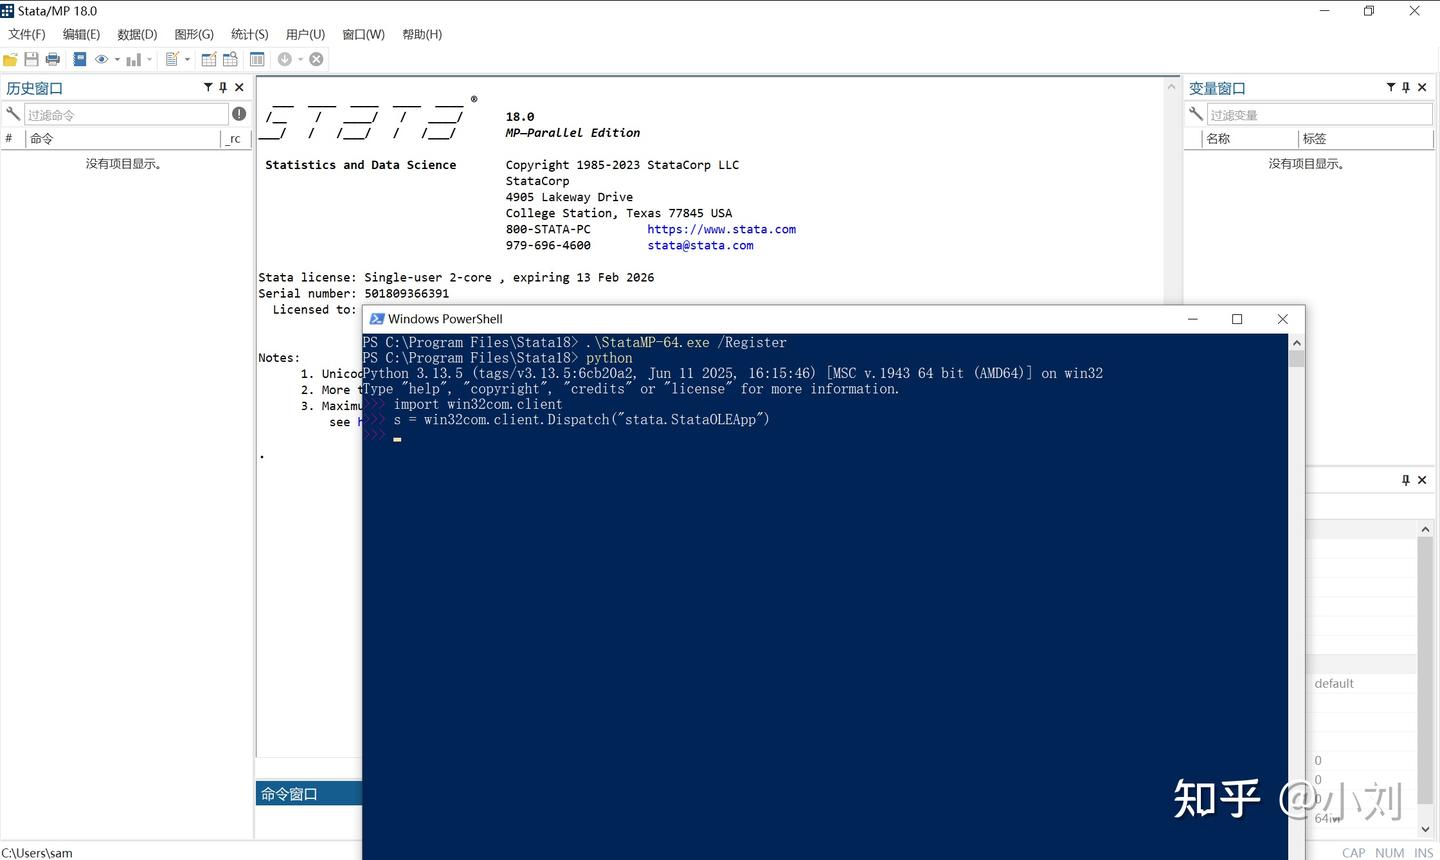Click the results window scroll-up arrow
This screenshot has width=1440, height=860.
click(x=1171, y=87)
